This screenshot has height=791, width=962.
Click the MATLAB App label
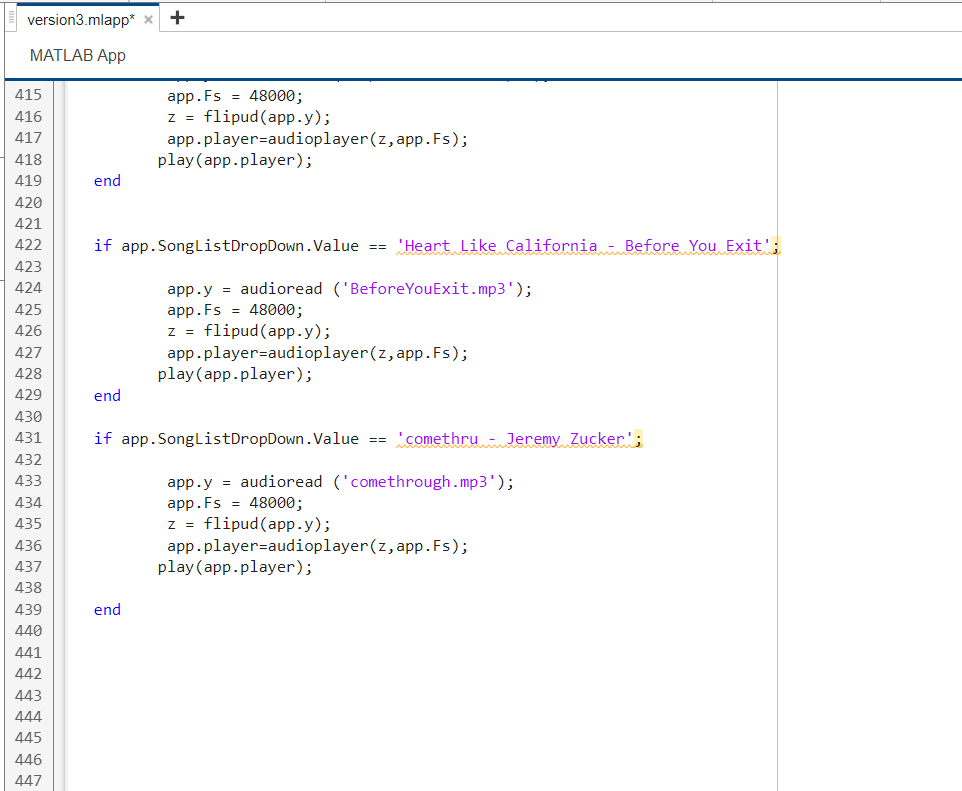(77, 55)
